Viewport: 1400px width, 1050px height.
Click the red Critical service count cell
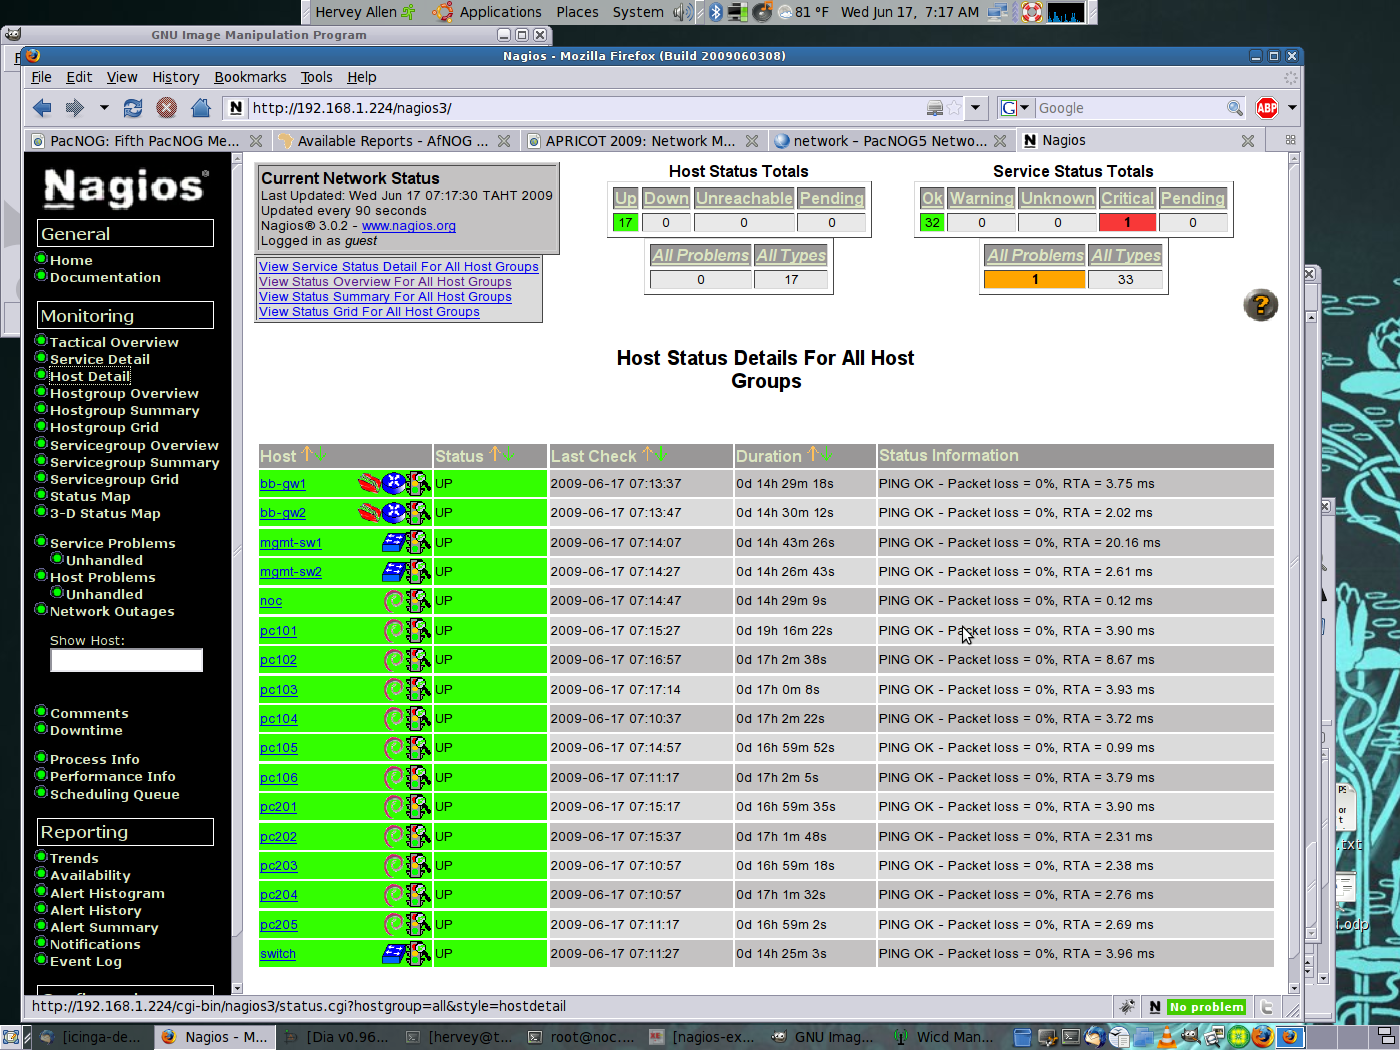coord(1127,223)
